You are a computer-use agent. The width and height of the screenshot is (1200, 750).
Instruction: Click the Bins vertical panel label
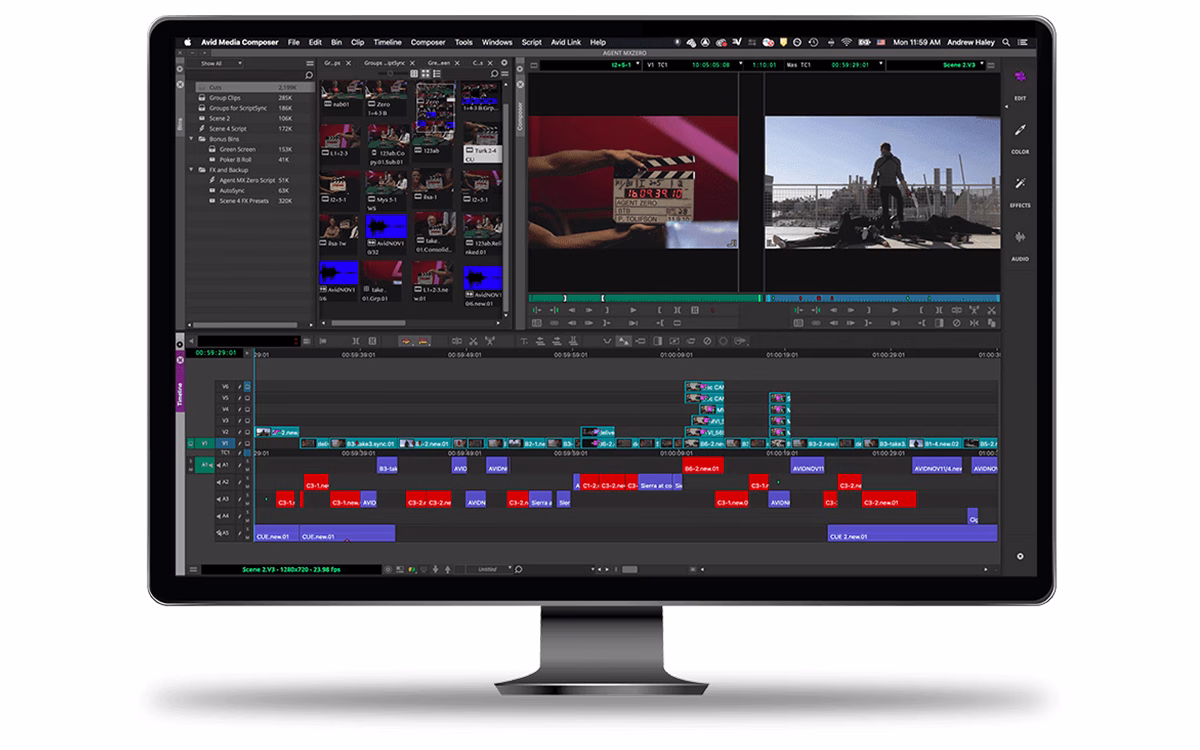(181, 125)
